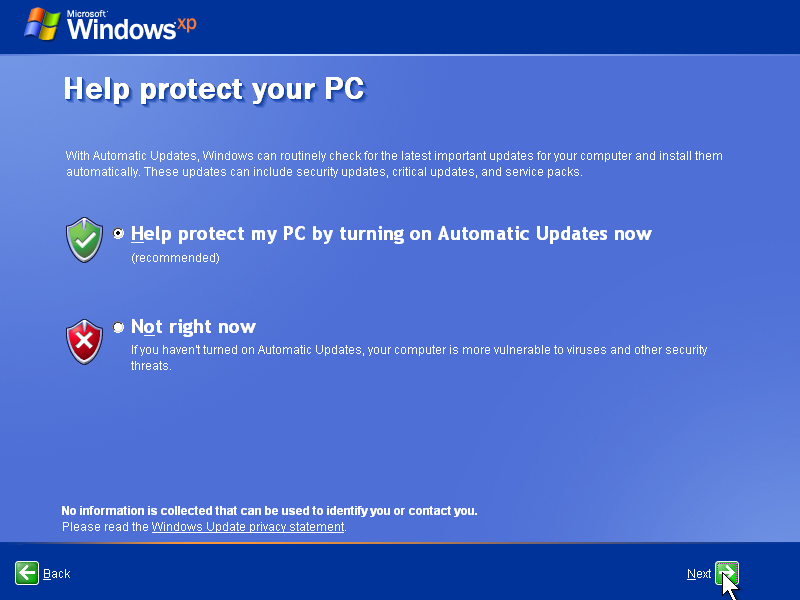Click the X inside the warning shield
This screenshot has height=600, width=800.
click(83, 341)
